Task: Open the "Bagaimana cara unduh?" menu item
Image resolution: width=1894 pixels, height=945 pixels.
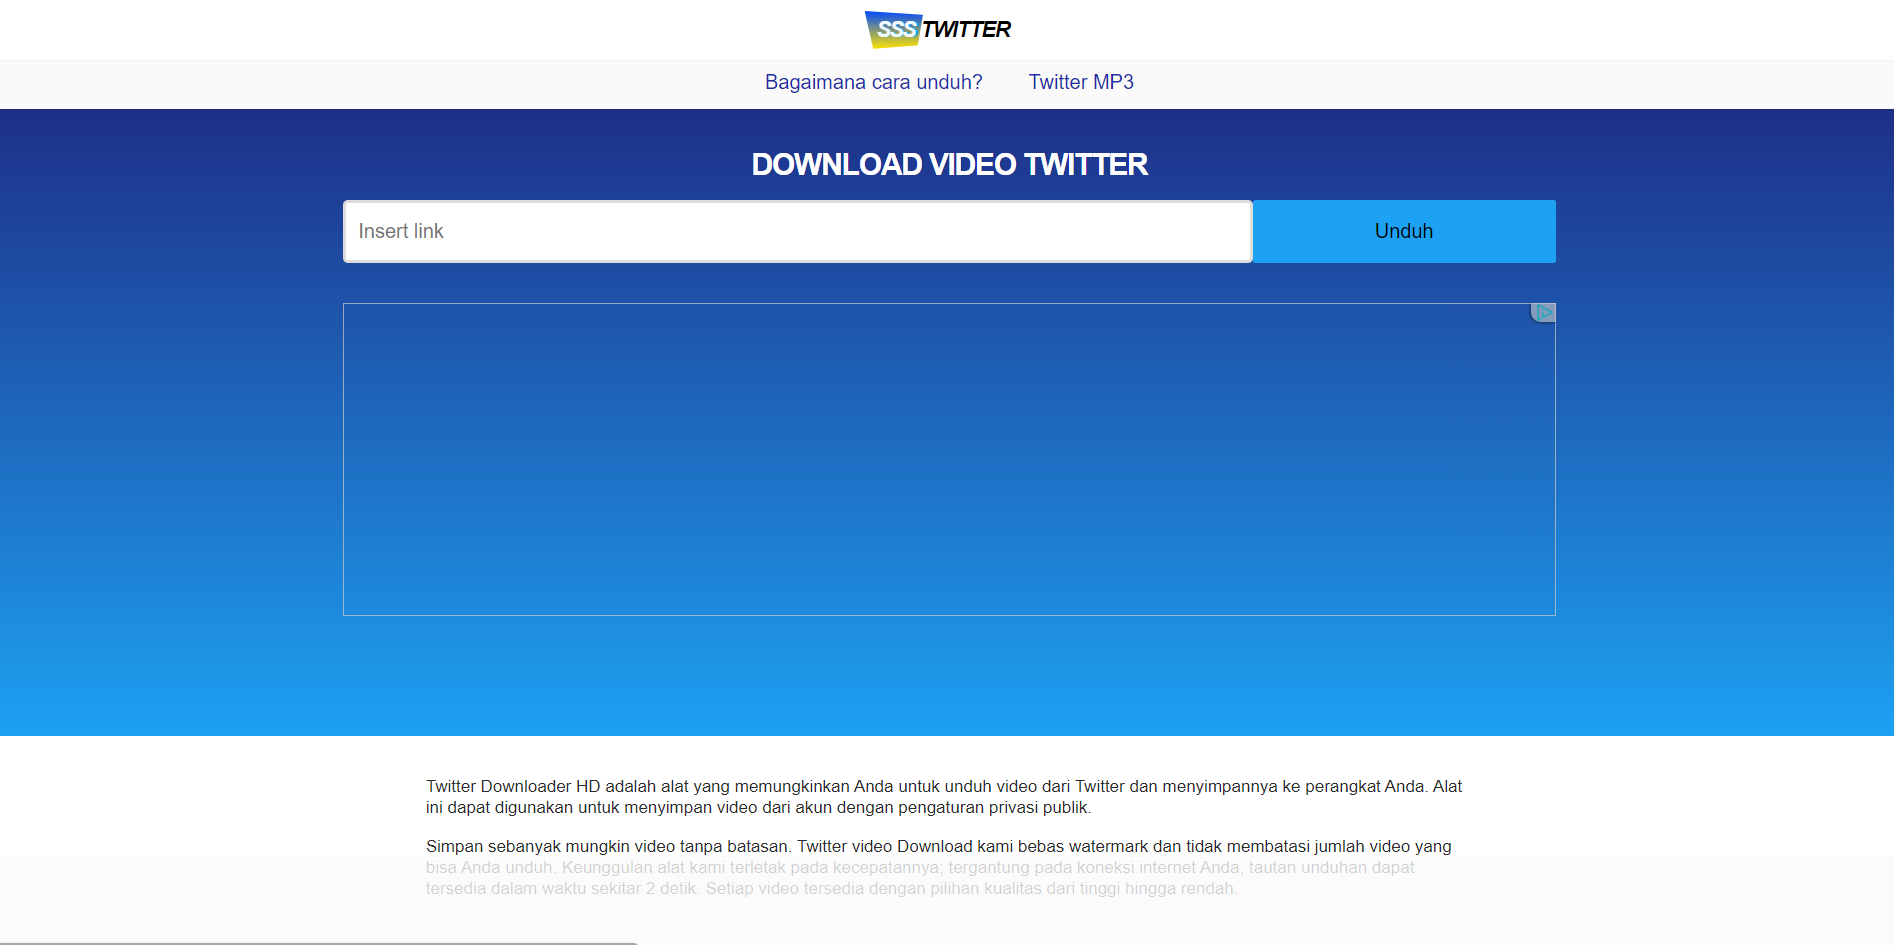Action: point(873,83)
